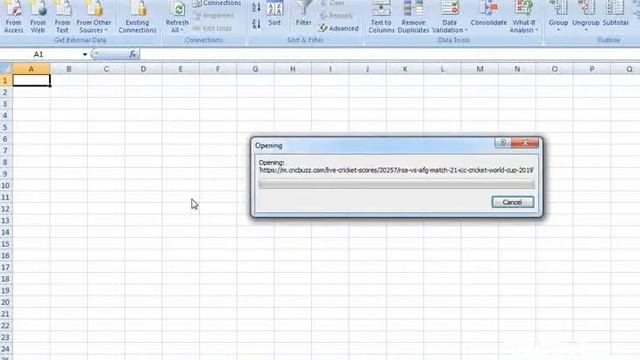Sort A to Z ascending icon

(x=256, y=7)
